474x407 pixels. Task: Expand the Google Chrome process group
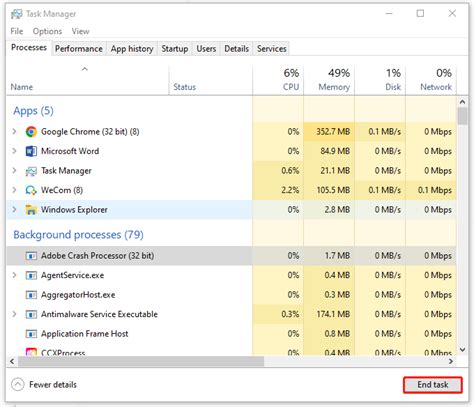pos(14,131)
